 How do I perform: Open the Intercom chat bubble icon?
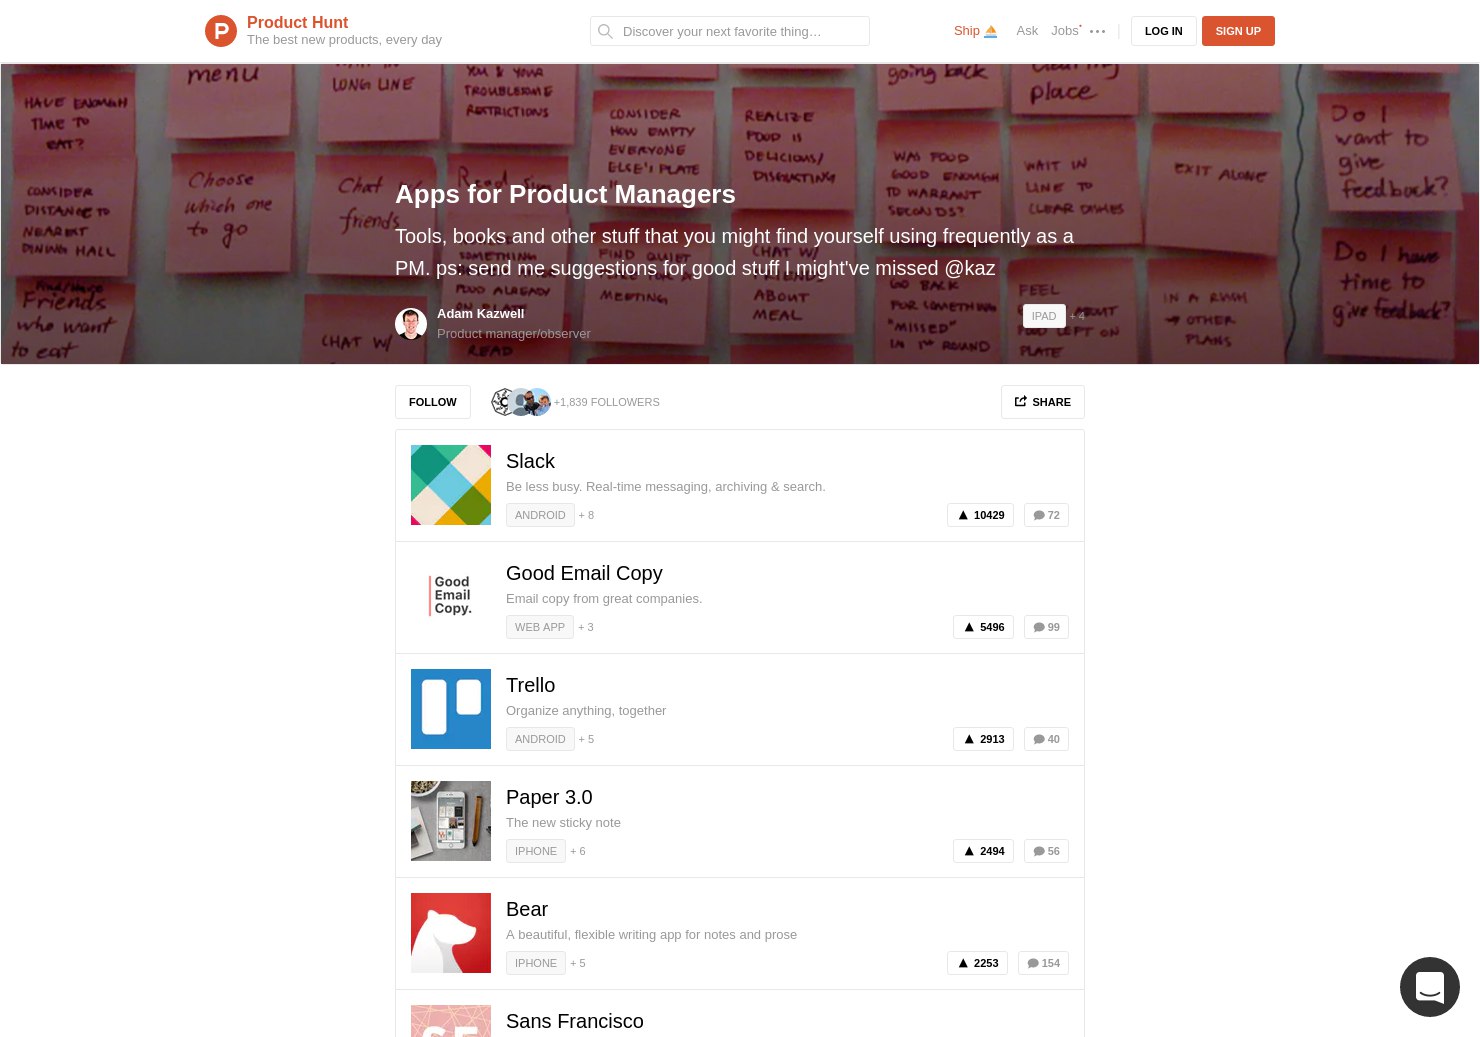1429,987
